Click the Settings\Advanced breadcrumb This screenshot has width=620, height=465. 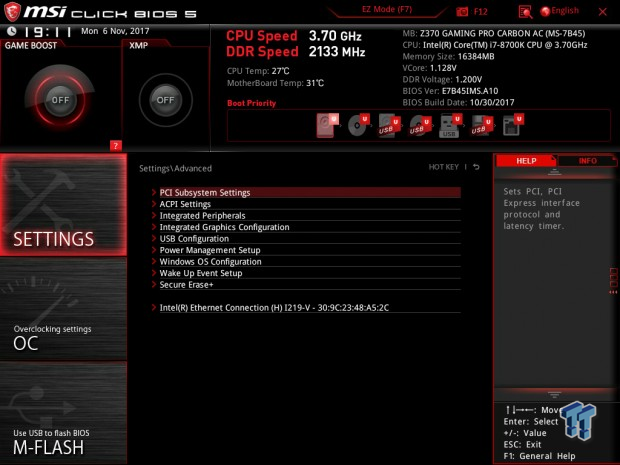[175, 168]
